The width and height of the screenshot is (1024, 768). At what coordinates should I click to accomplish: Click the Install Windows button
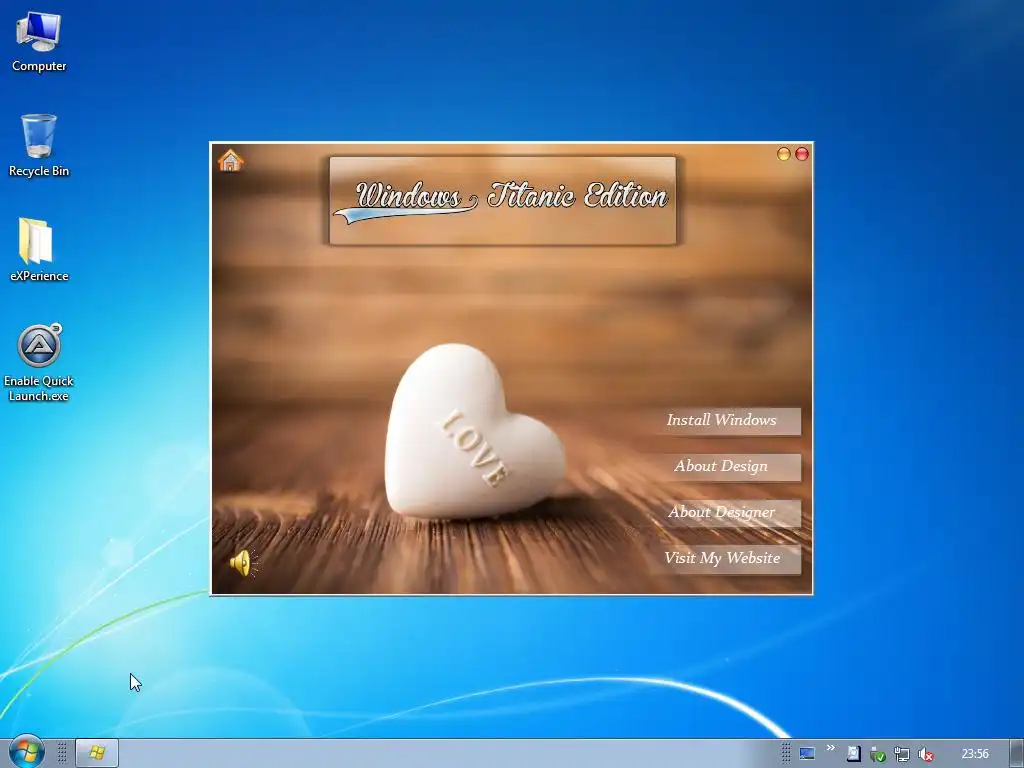tap(722, 421)
